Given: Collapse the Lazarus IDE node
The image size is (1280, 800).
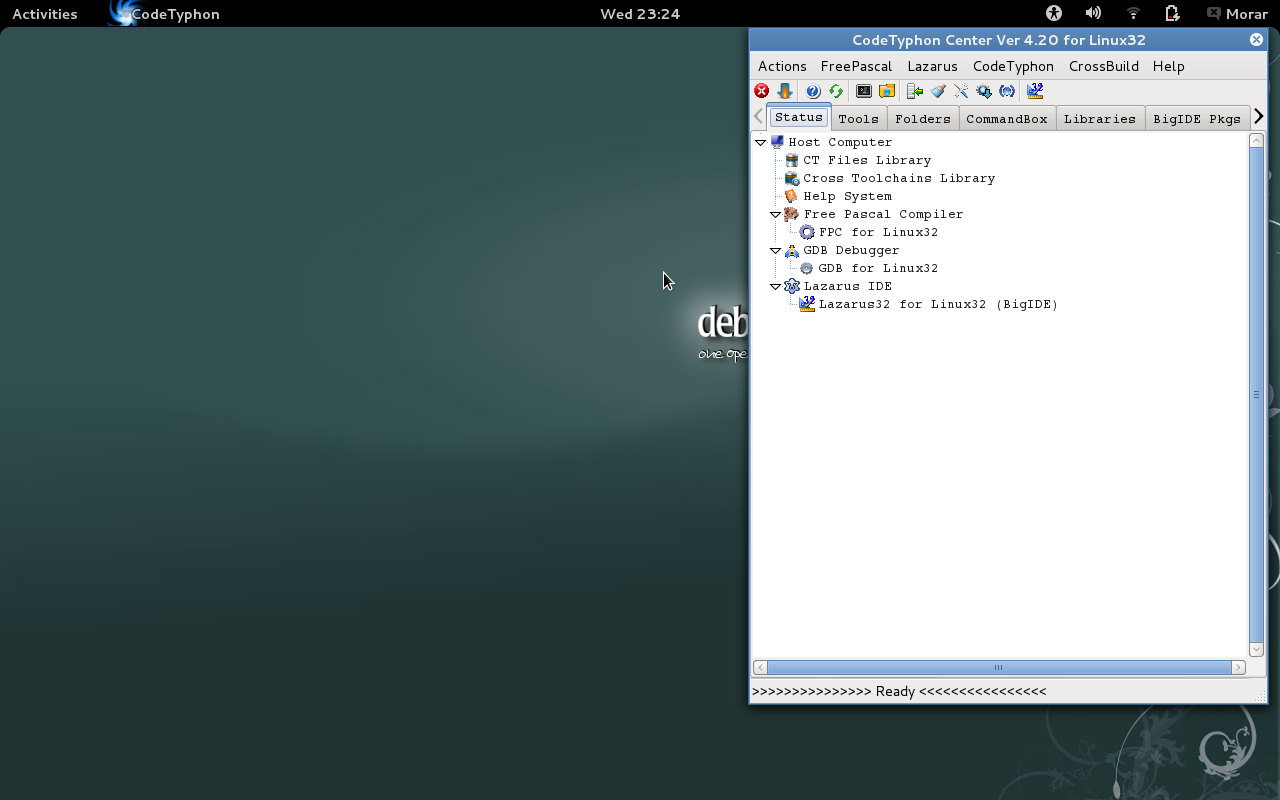Looking at the screenshot, I should point(775,286).
